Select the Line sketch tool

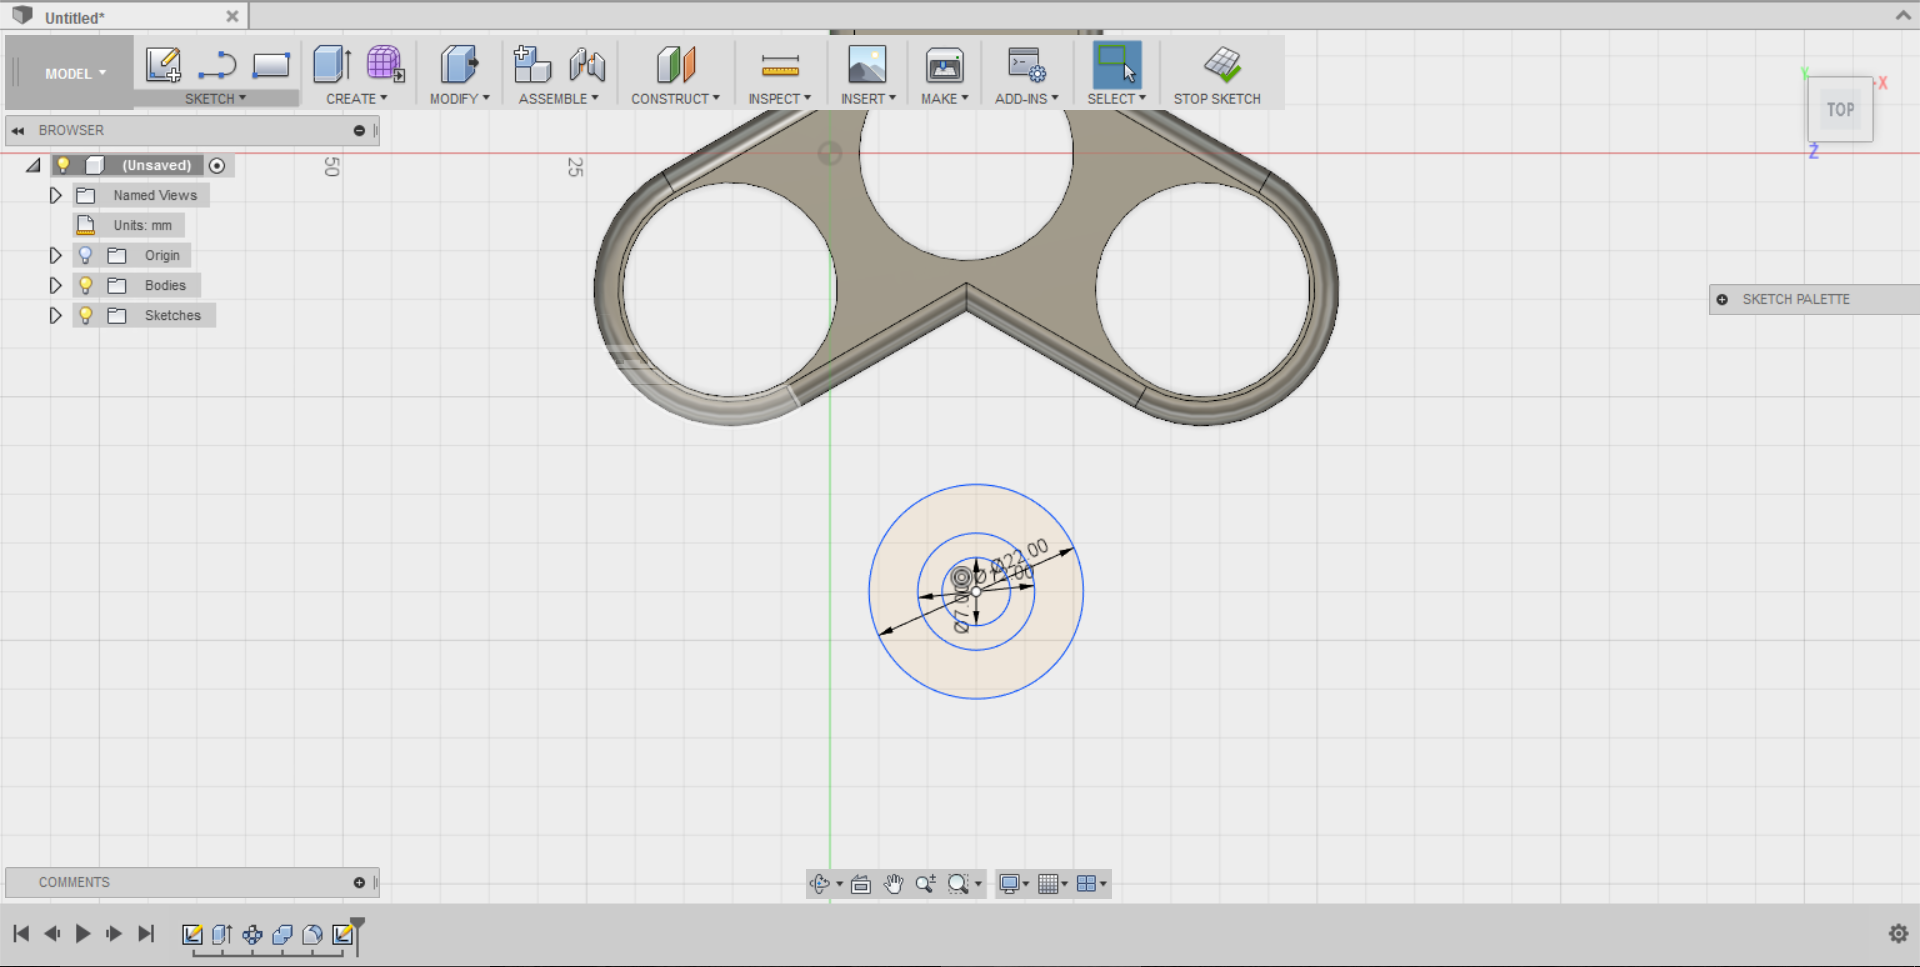tap(217, 65)
